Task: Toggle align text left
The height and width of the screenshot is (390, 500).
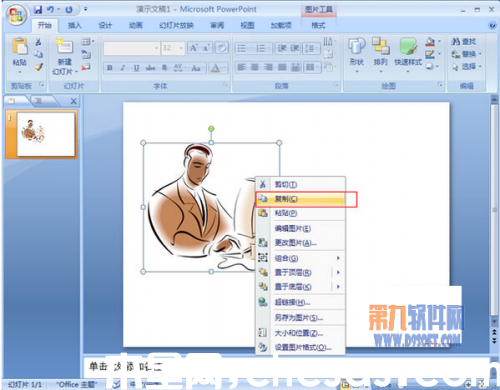Action: [x=241, y=67]
